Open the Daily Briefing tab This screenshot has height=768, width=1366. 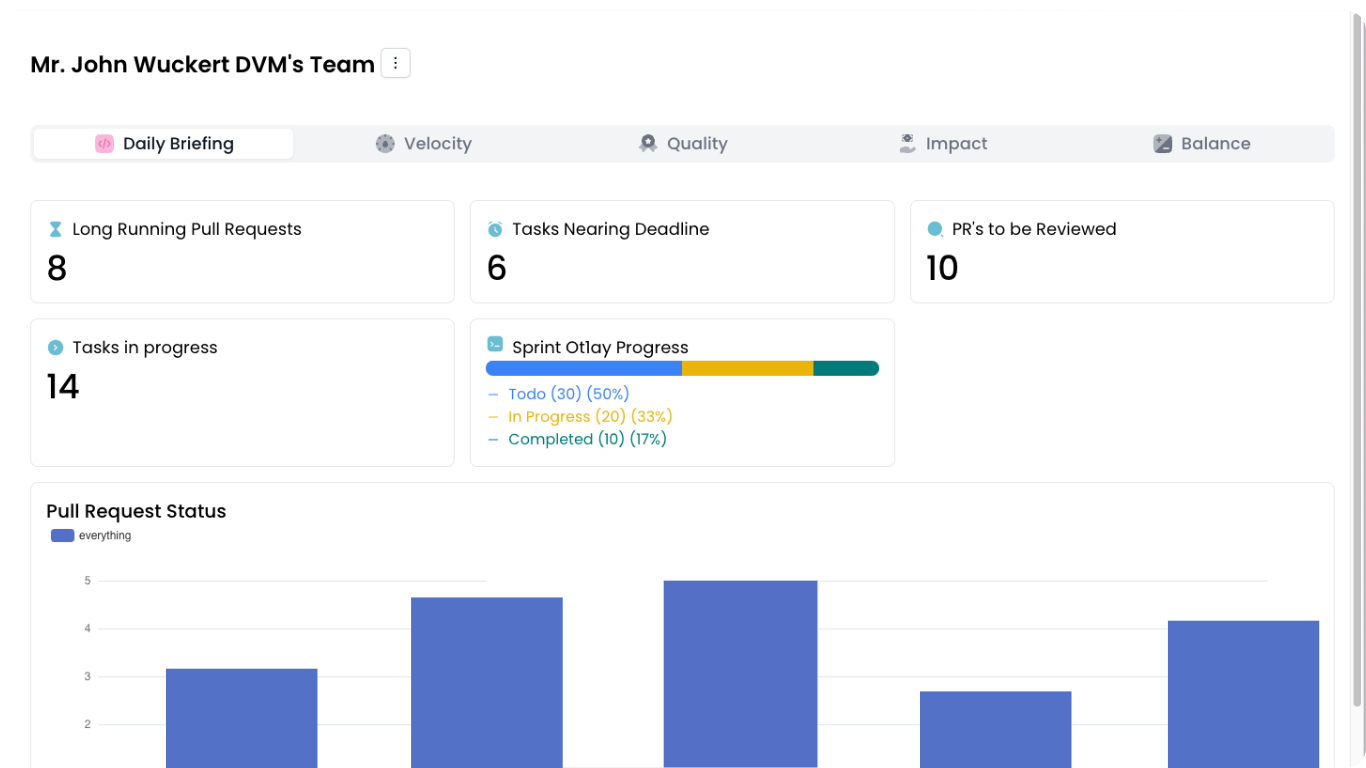click(164, 144)
